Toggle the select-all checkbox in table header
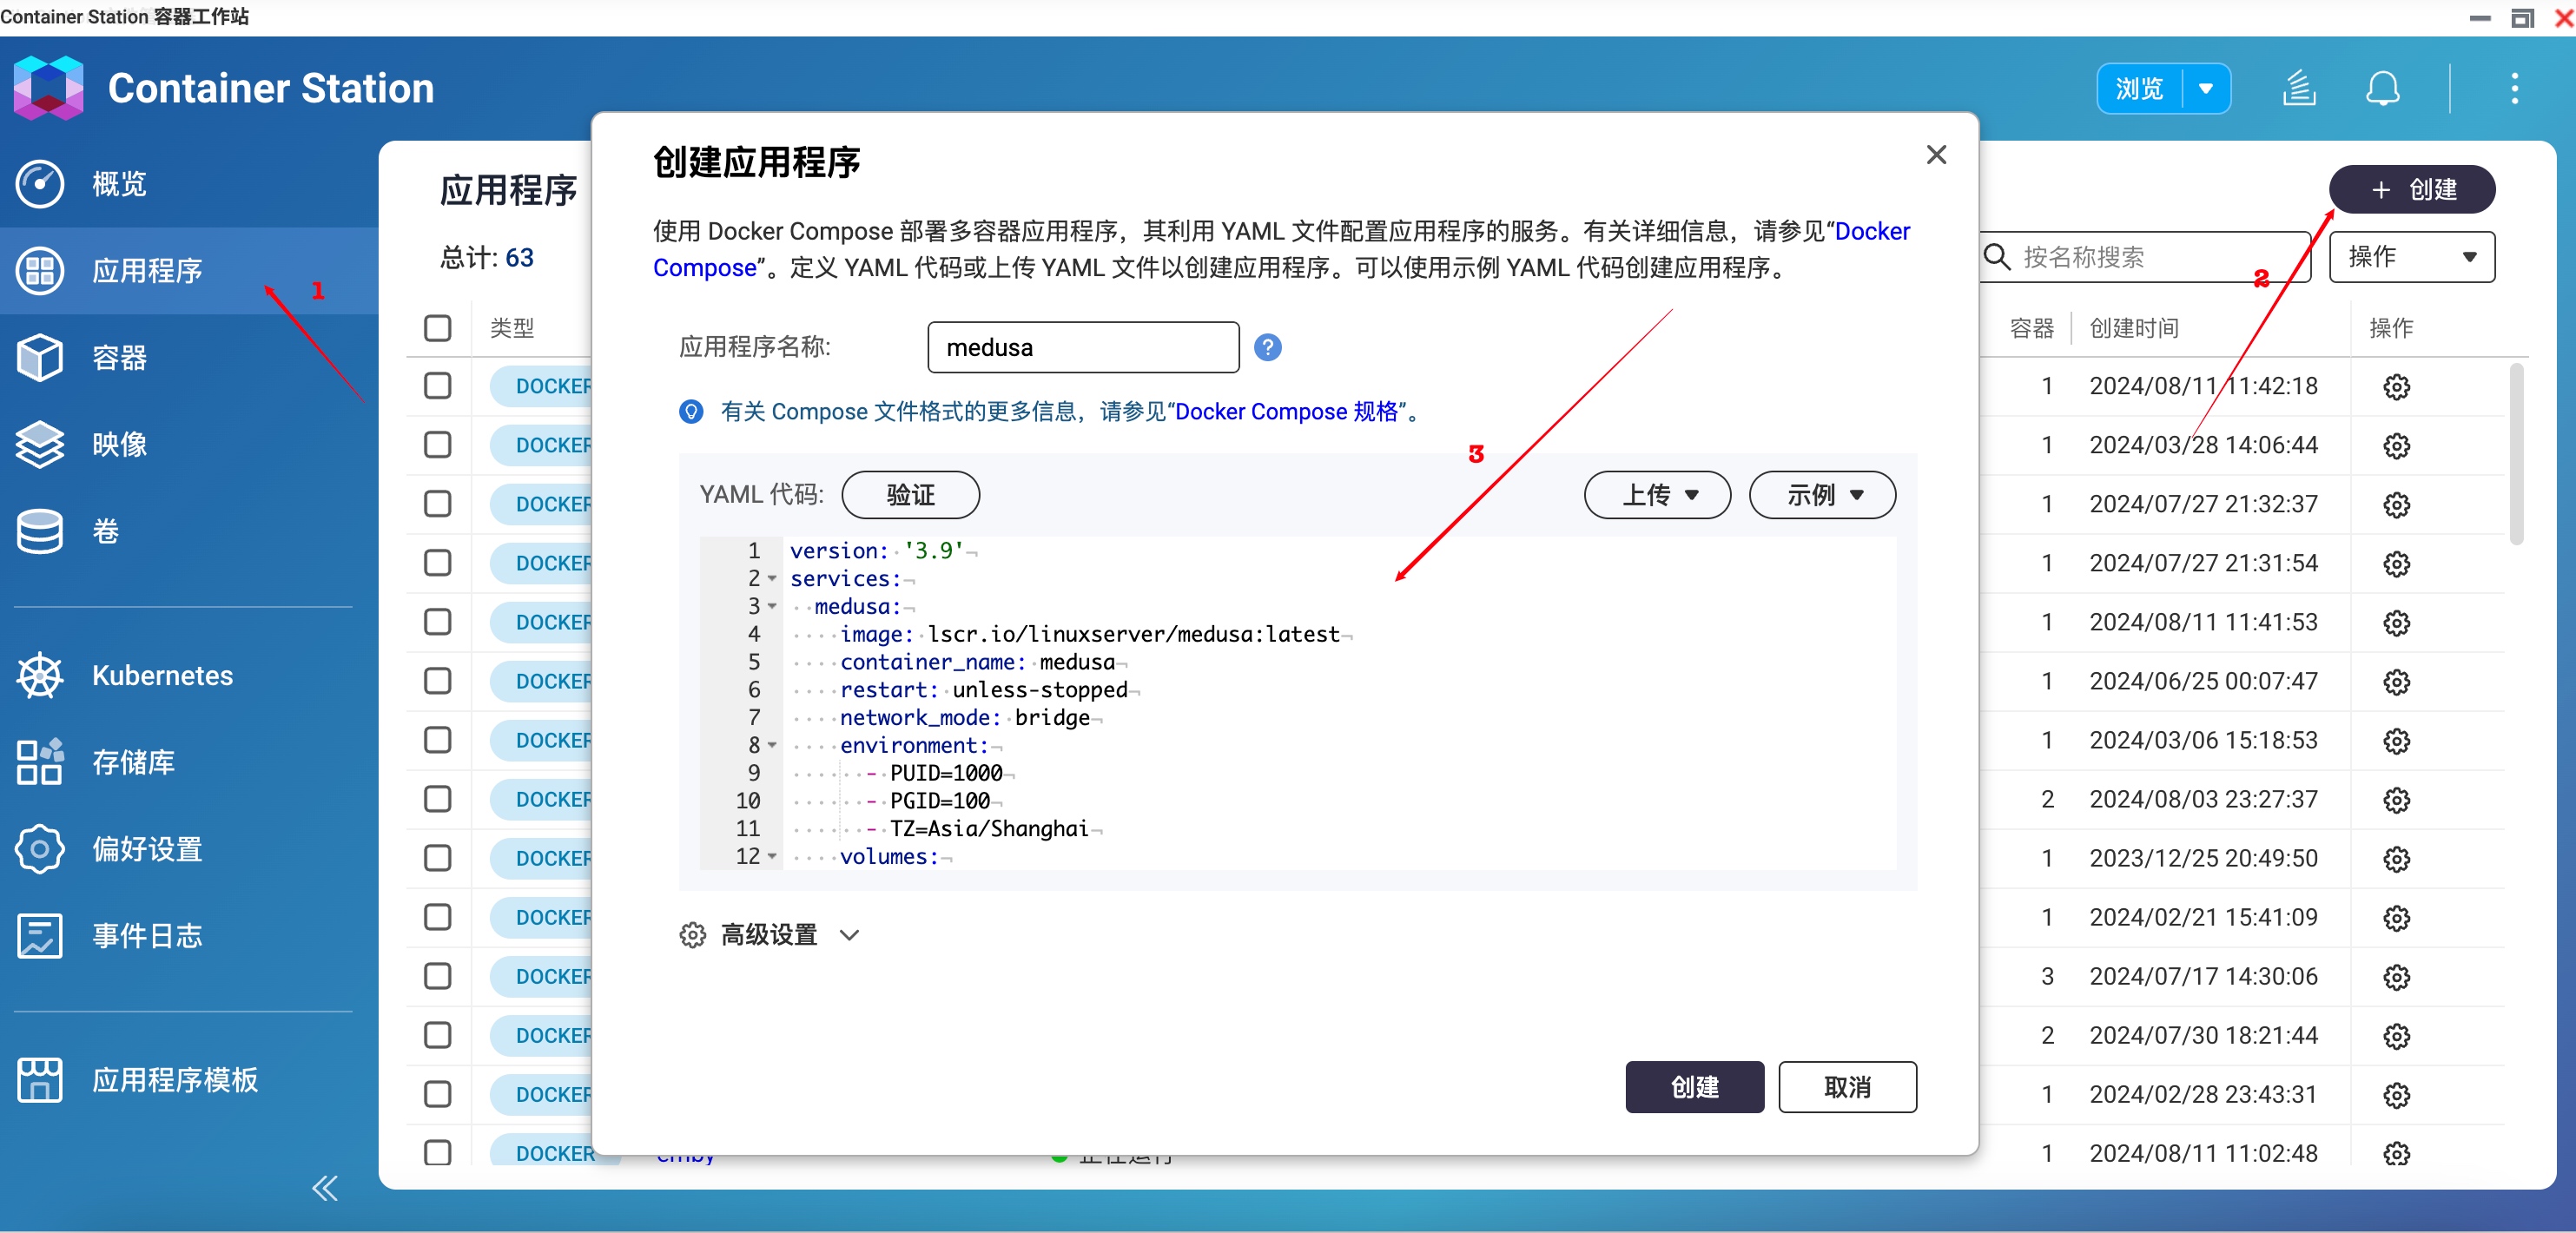This screenshot has height=1233, width=2576. click(438, 328)
